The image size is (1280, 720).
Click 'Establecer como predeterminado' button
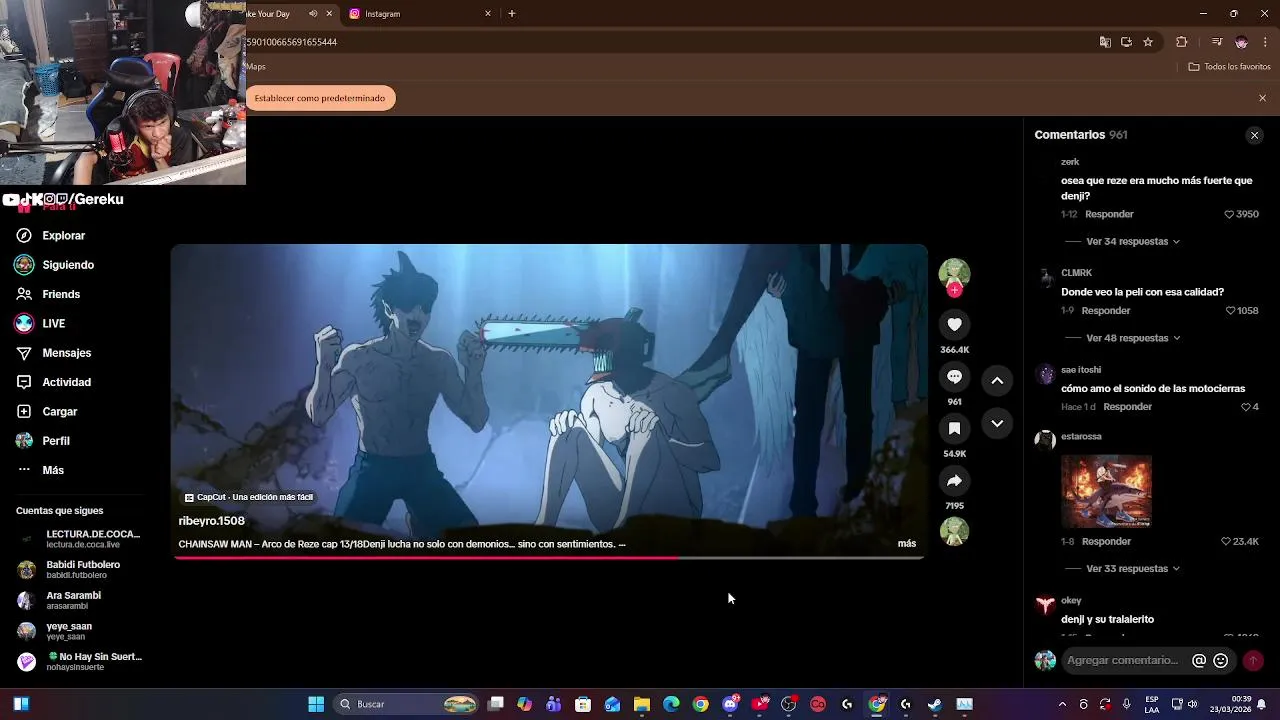tap(320, 98)
